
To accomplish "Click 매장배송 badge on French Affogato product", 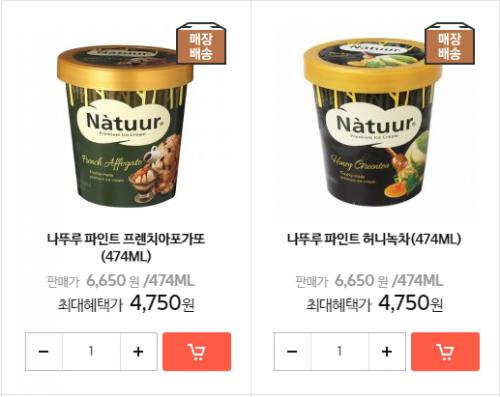I will (x=201, y=44).
